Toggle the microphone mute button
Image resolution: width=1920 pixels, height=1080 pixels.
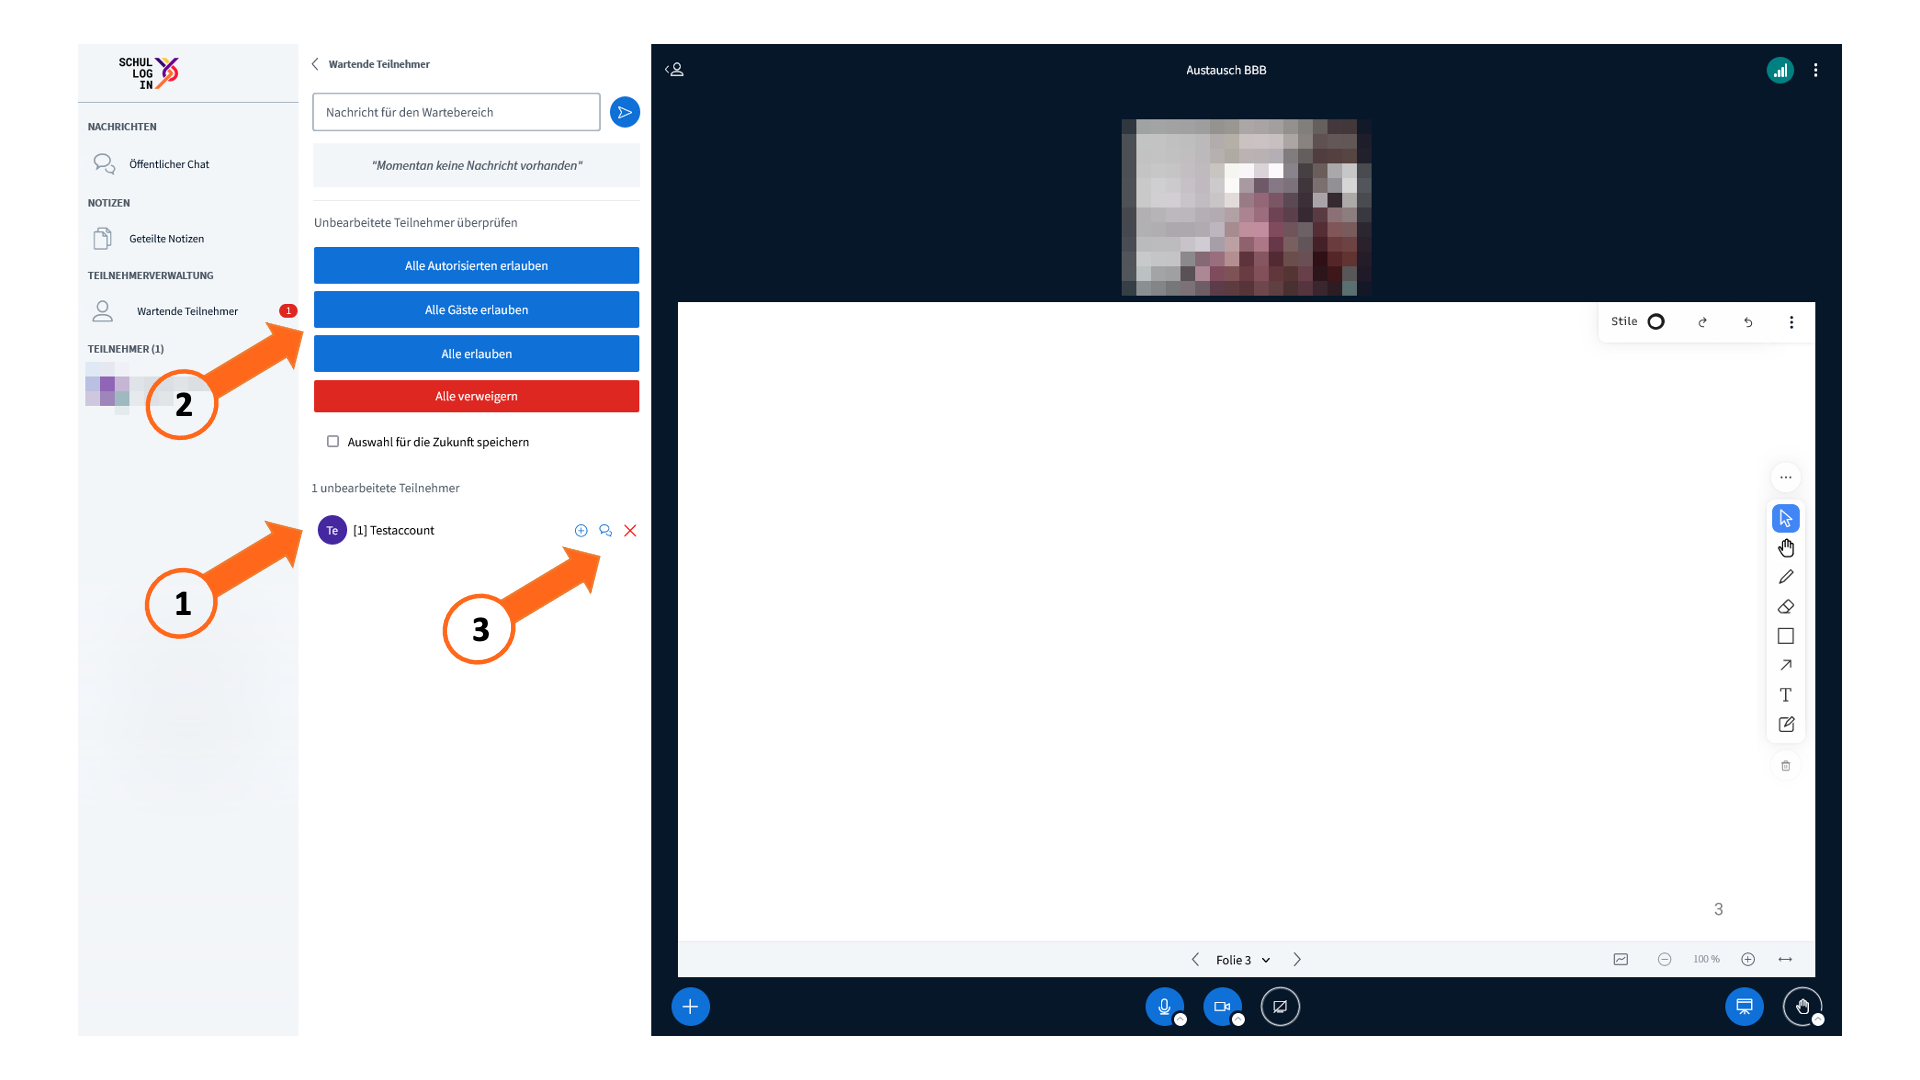pos(1164,1007)
